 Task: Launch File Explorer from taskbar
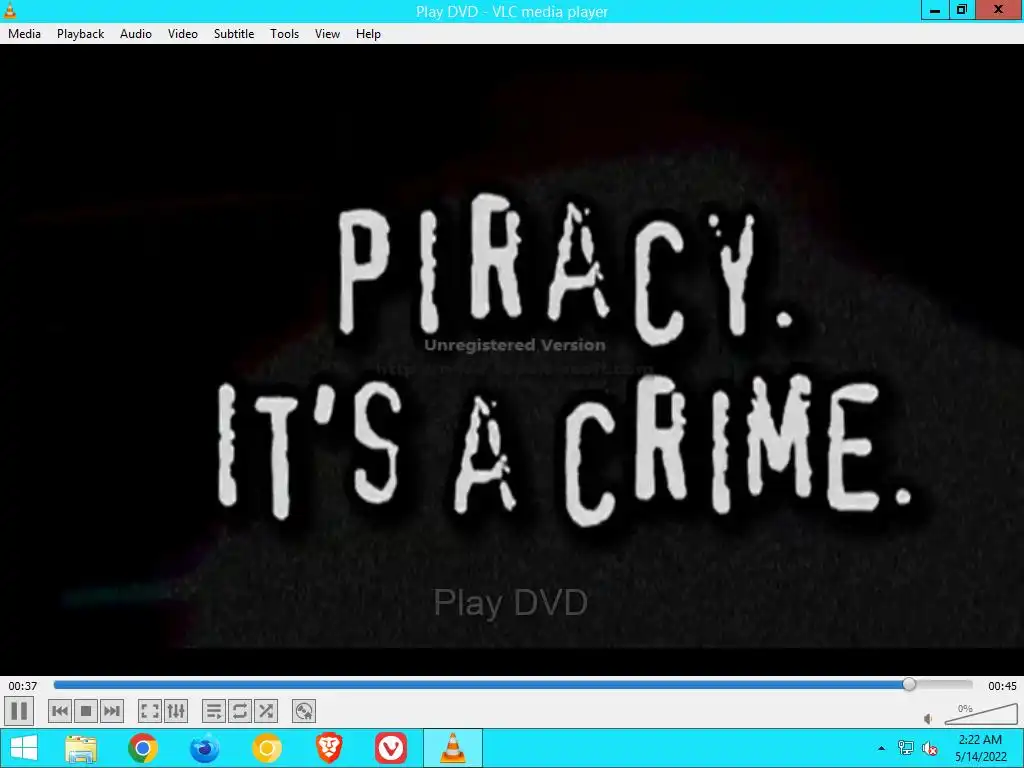click(x=81, y=748)
